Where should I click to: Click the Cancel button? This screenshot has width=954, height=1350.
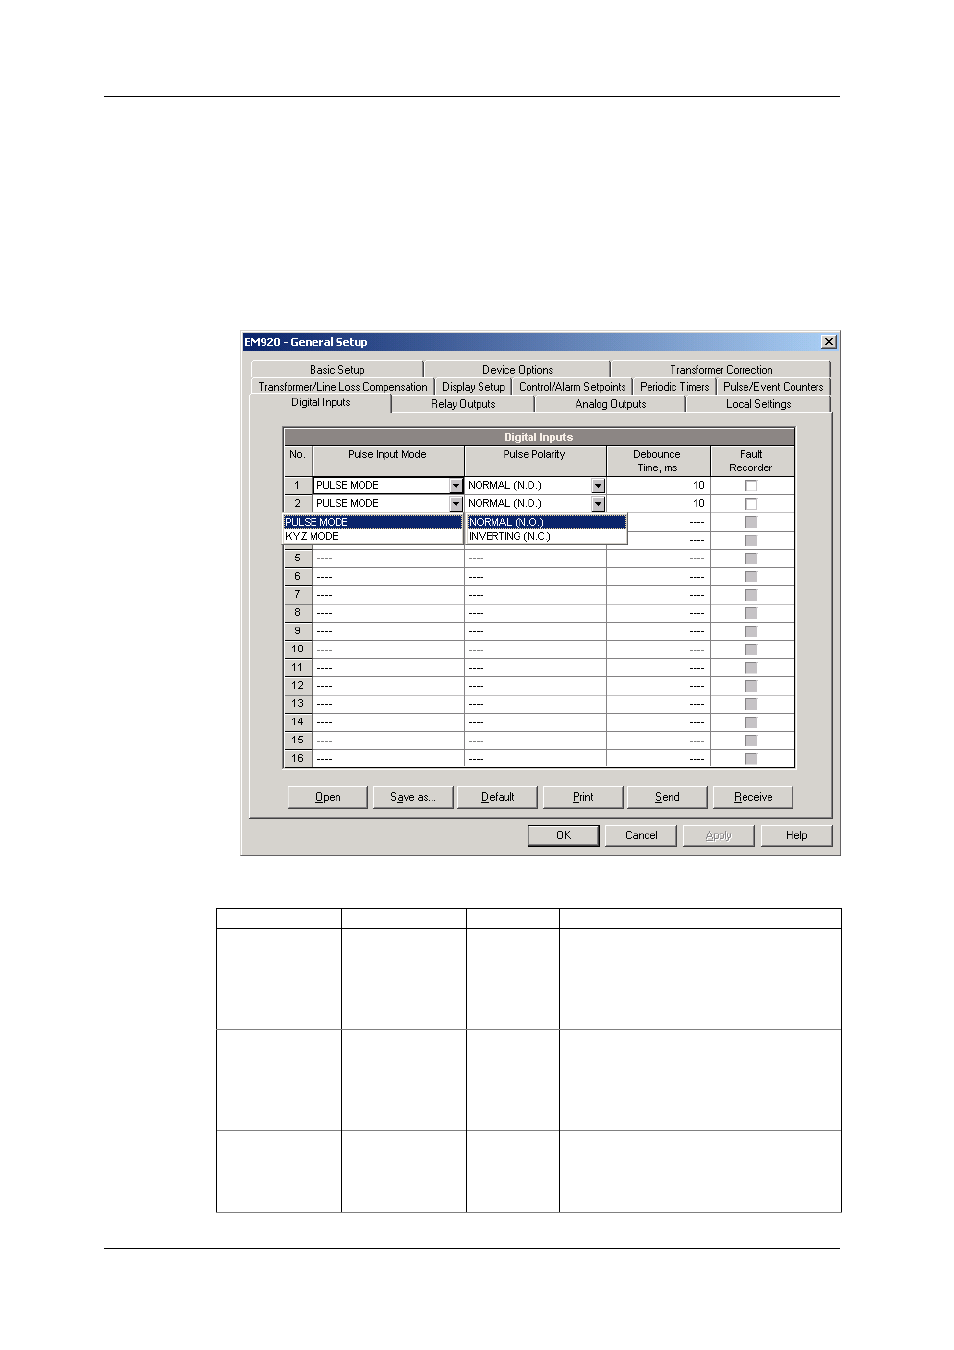641,835
